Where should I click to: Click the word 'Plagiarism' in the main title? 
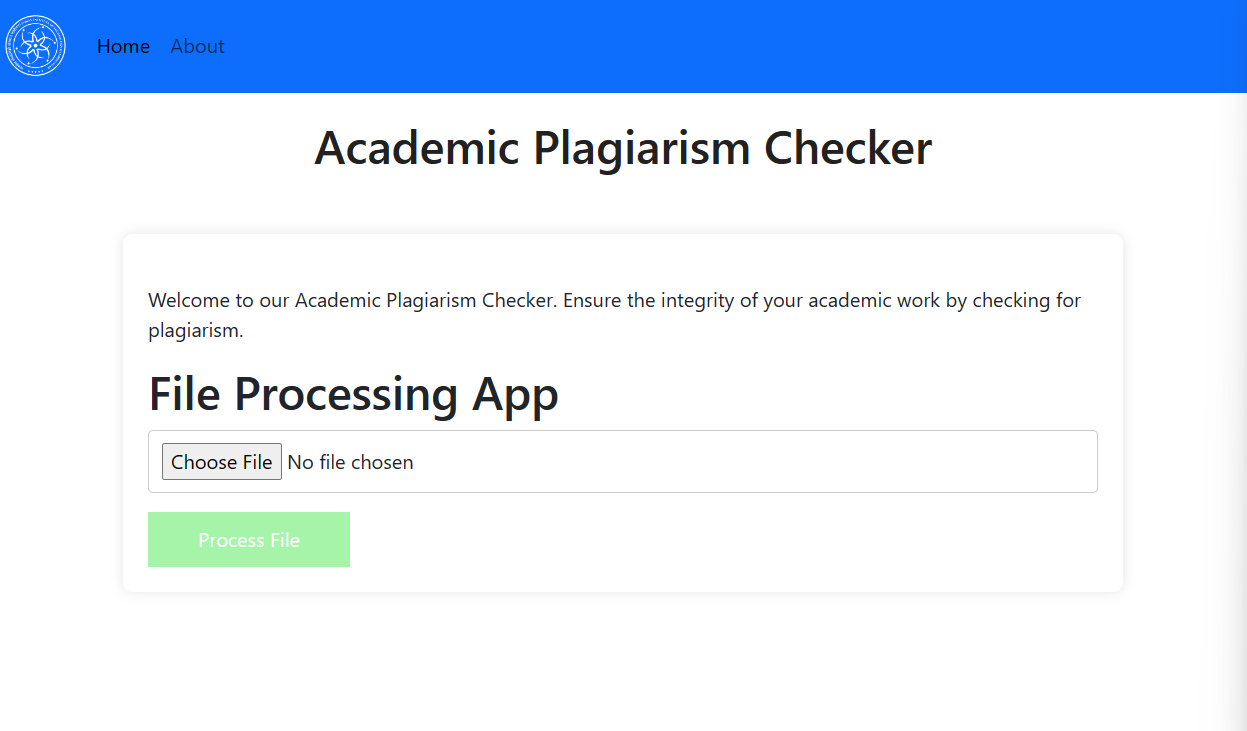[x=641, y=149]
